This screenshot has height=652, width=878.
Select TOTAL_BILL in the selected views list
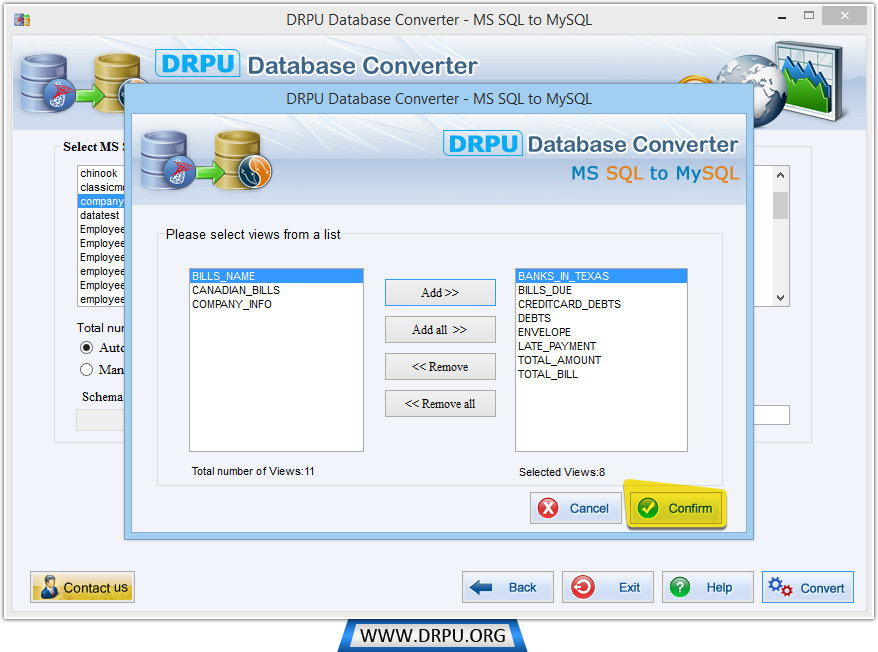pyautogui.click(x=601, y=374)
